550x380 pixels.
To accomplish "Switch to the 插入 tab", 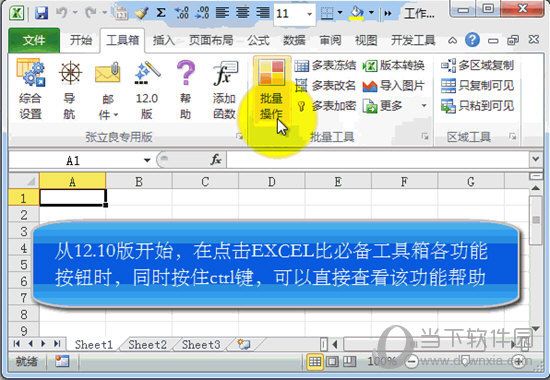I will (x=163, y=40).
